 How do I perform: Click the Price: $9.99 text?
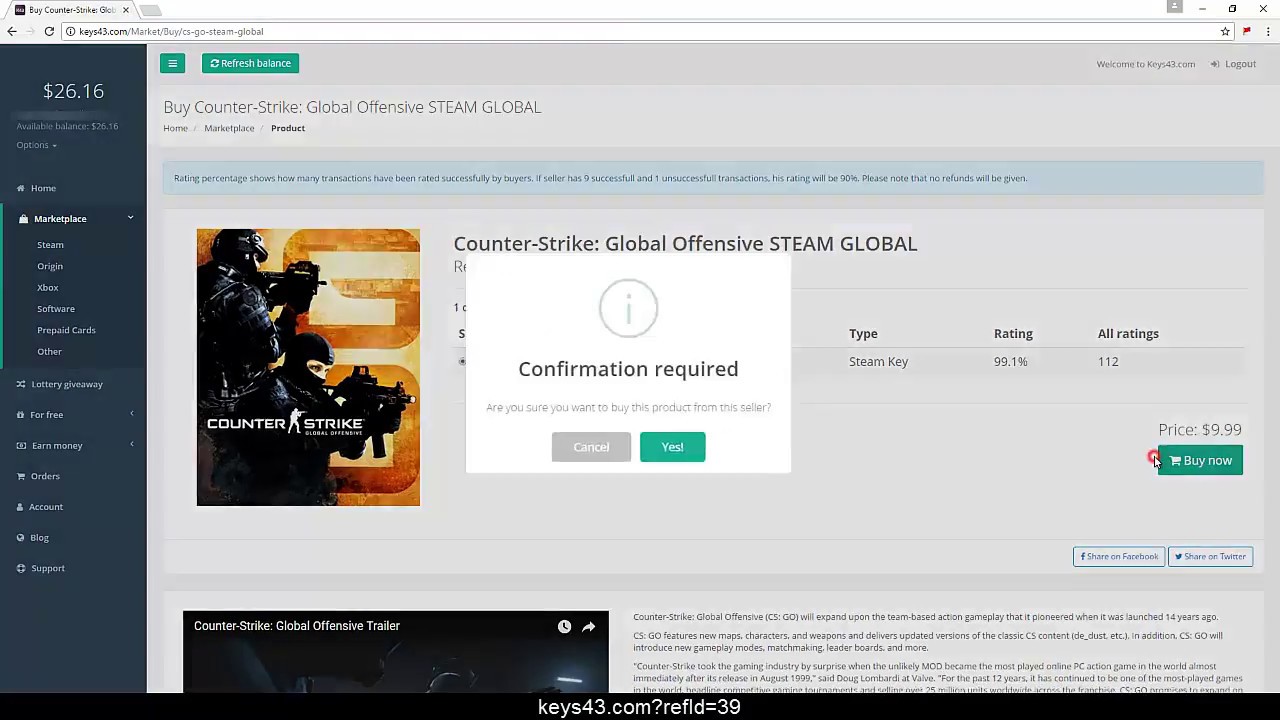[x=1200, y=430]
